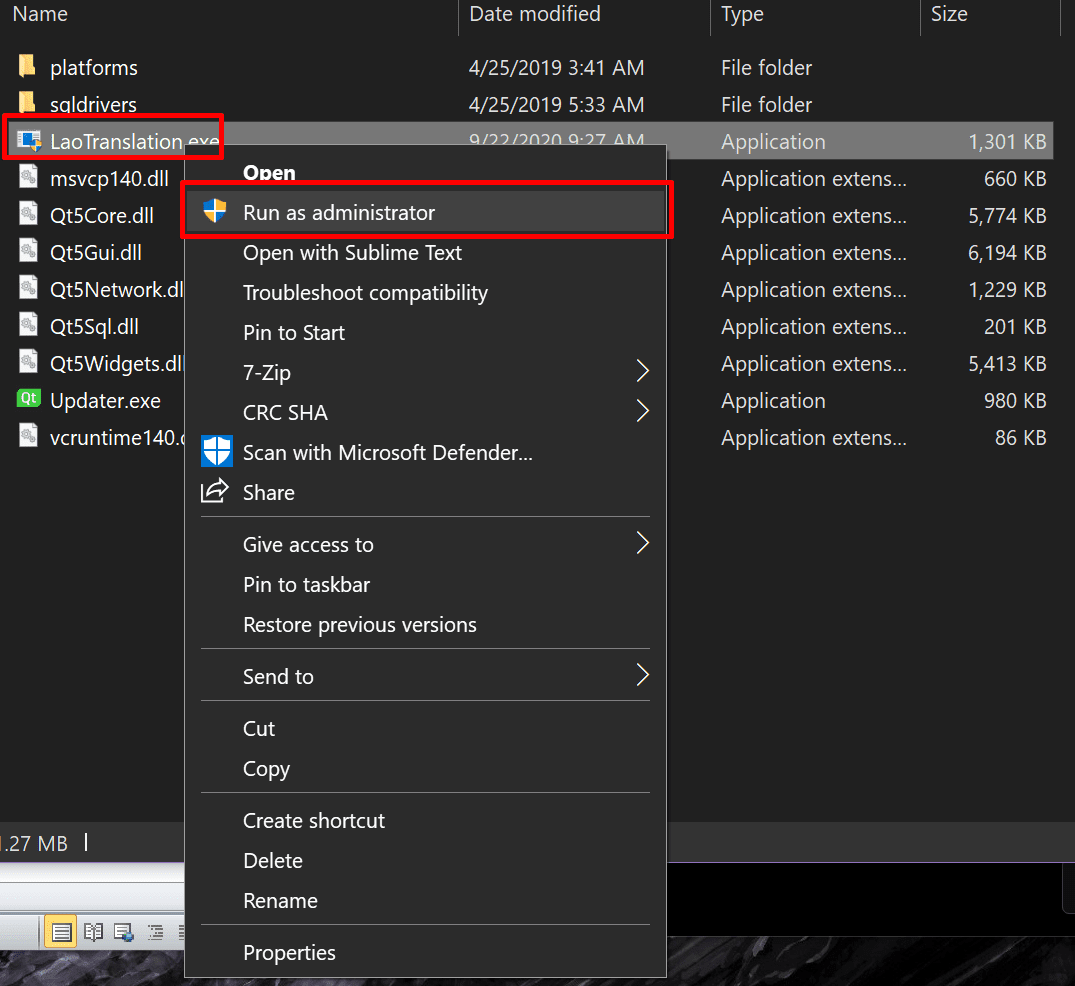Select the Qt icon of Updater.exe

29,400
